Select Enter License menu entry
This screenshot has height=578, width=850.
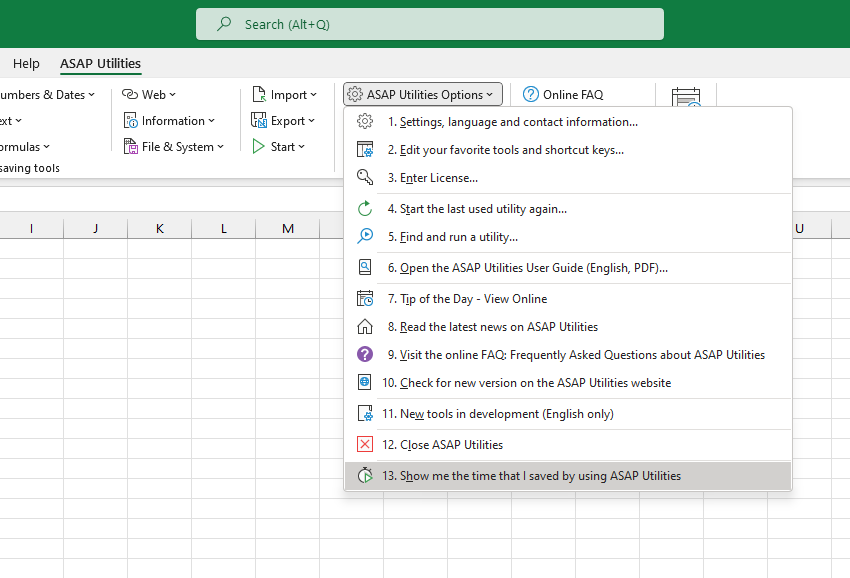[x=568, y=177]
